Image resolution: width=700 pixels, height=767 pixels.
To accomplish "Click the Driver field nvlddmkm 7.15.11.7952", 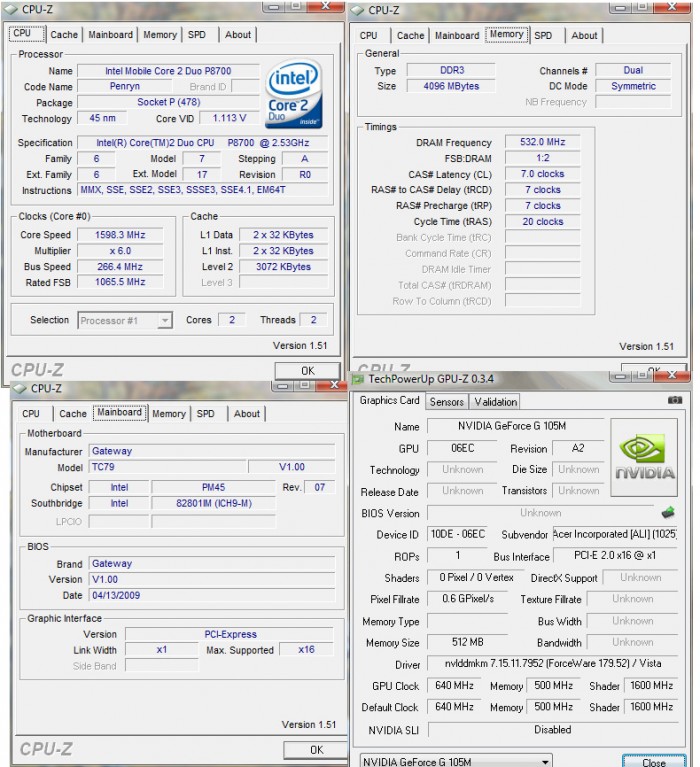I will 552,663.
